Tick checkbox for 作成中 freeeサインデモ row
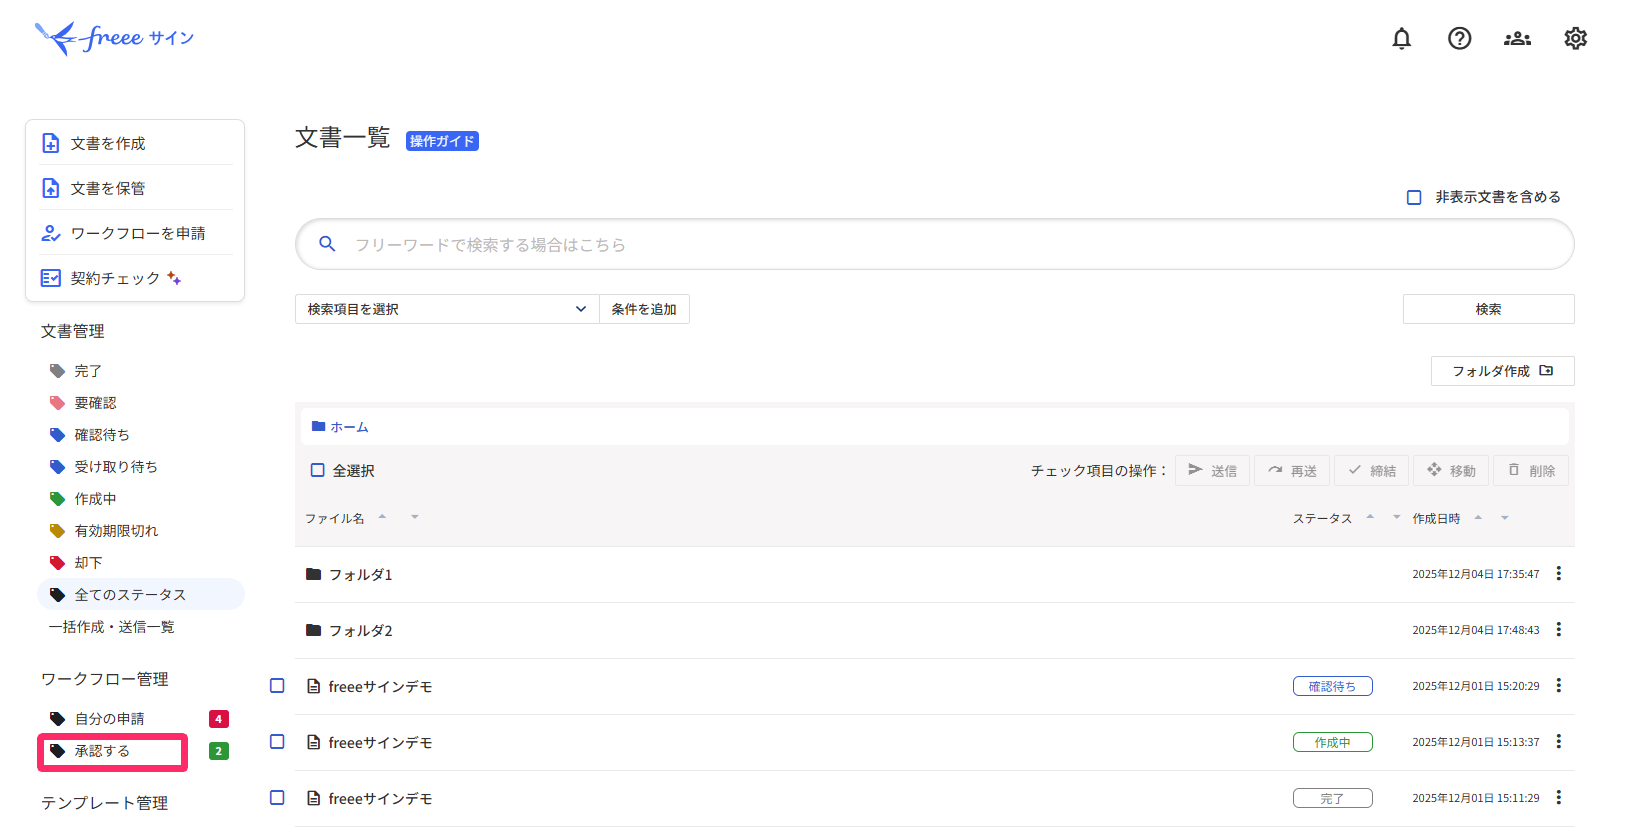Viewport: 1643px width, 837px height. 278,742
